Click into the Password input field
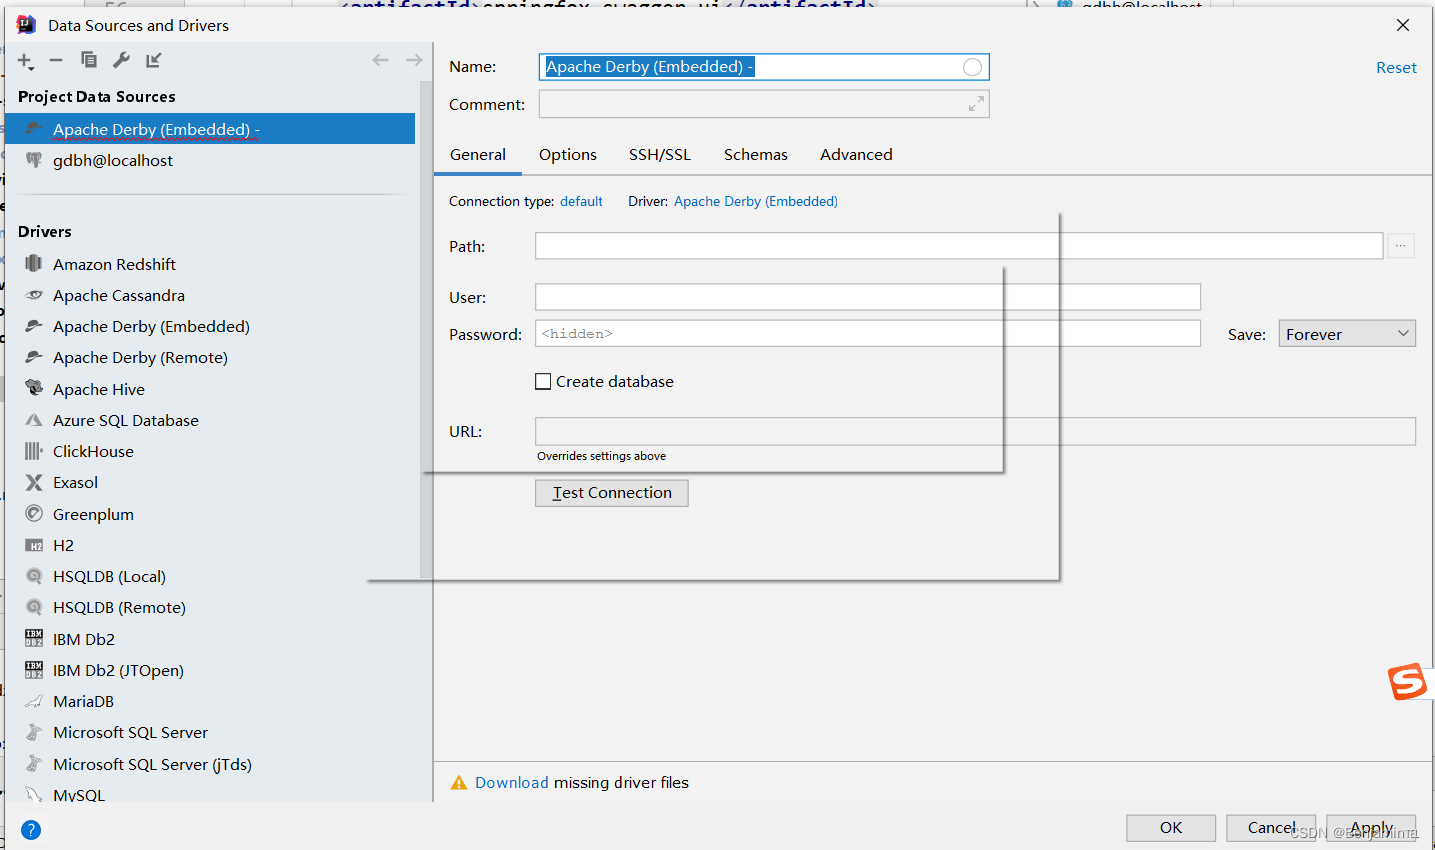This screenshot has width=1435, height=850. [868, 334]
